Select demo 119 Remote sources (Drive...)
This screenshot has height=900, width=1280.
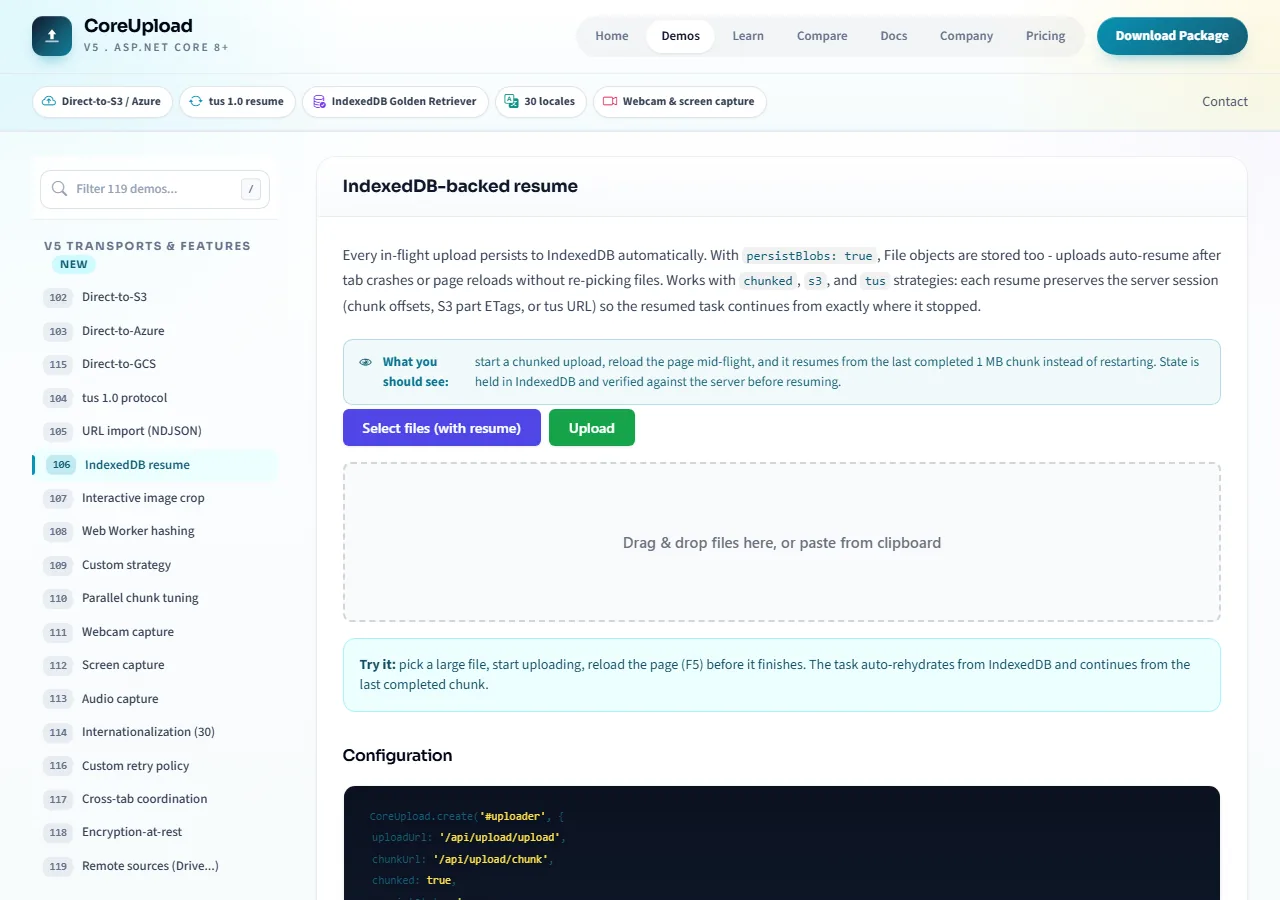pos(155,866)
